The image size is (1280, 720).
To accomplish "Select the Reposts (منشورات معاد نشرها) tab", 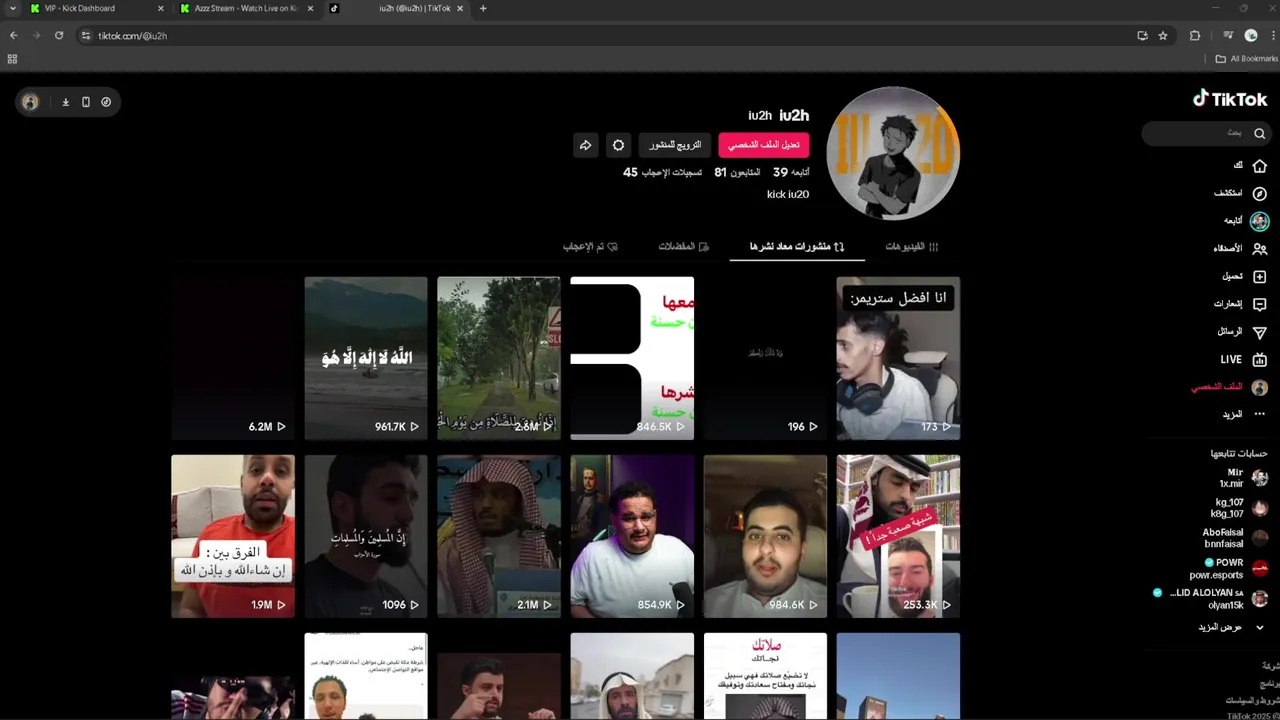I will [x=797, y=246].
